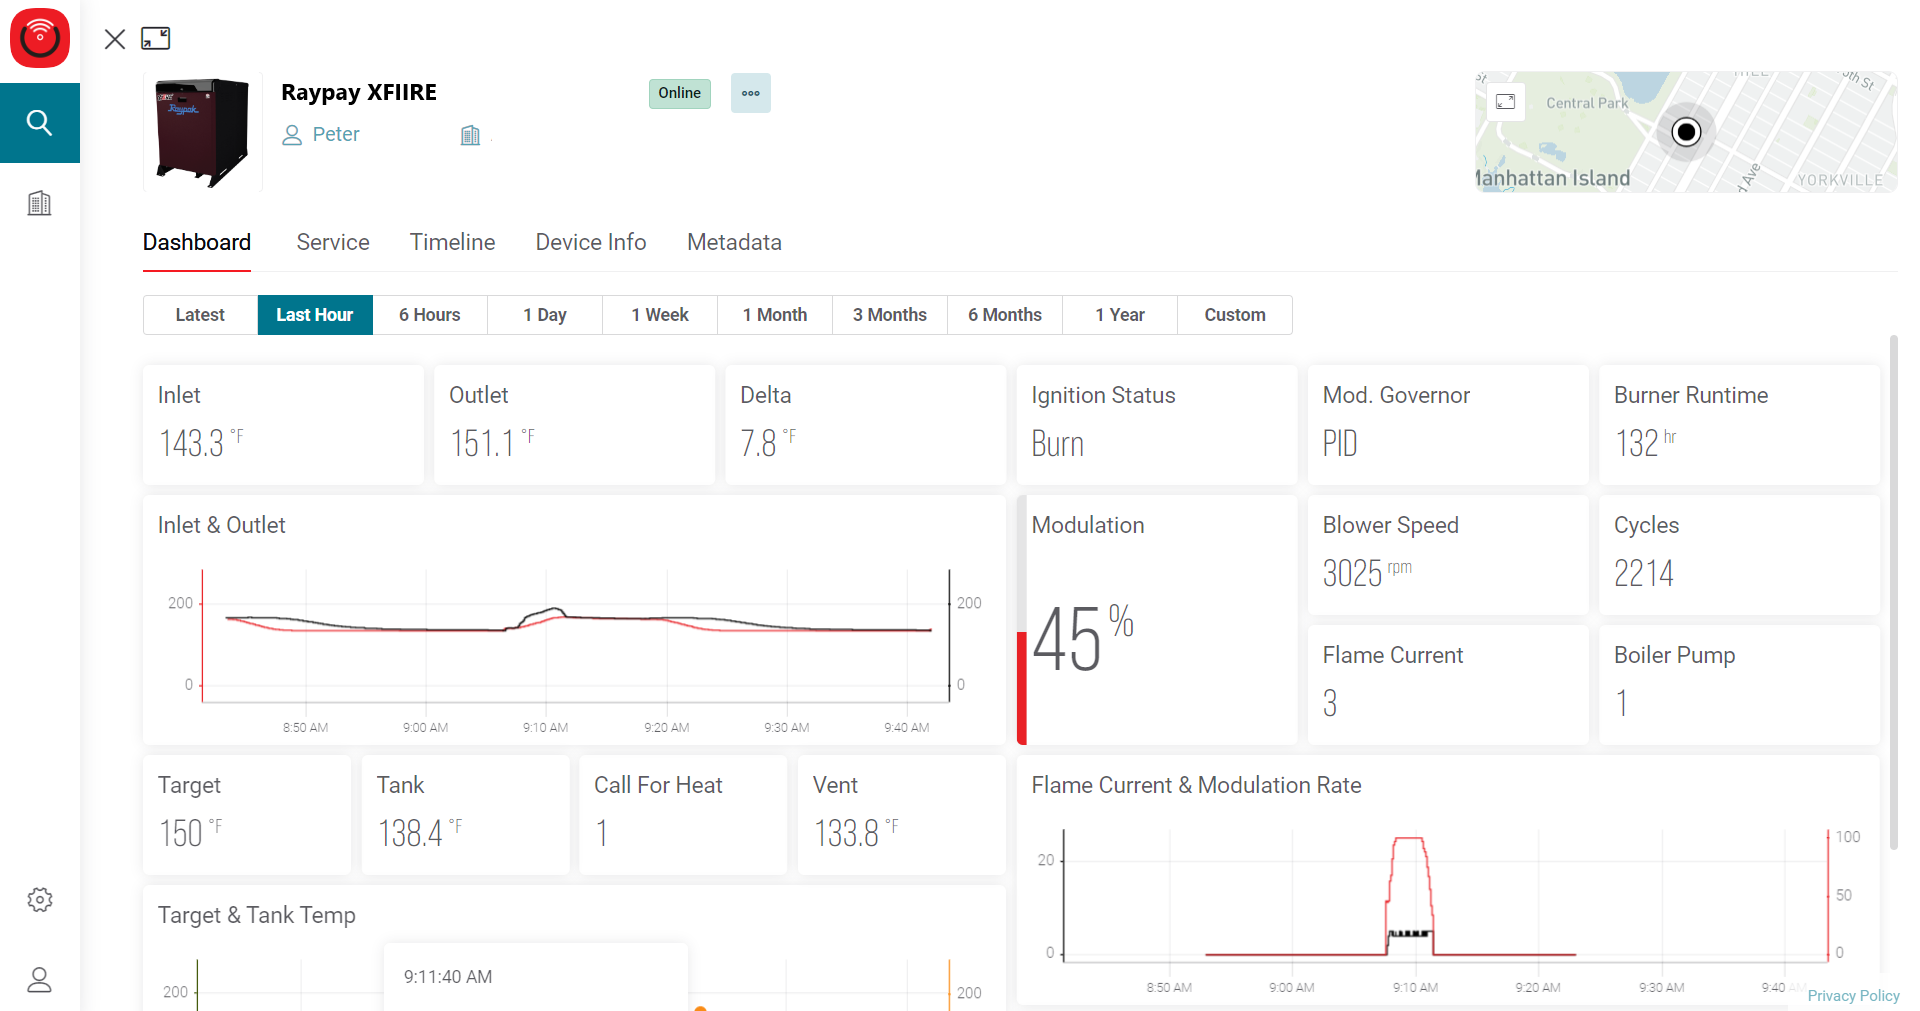Viewport: 1920px width, 1011px height.
Task: Open the user profile icon in sidebar
Action: (40, 979)
